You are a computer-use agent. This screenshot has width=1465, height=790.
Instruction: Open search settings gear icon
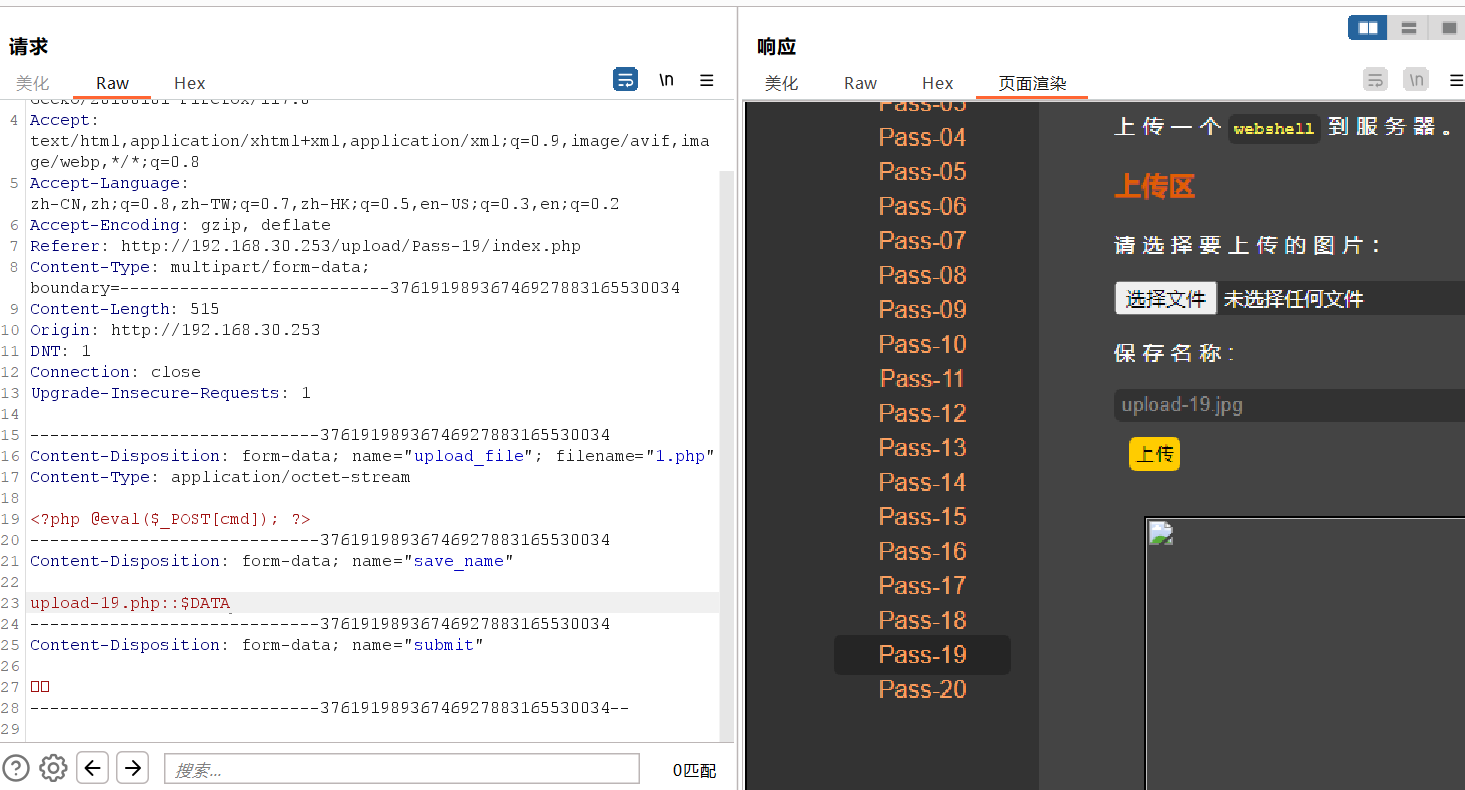[53, 768]
